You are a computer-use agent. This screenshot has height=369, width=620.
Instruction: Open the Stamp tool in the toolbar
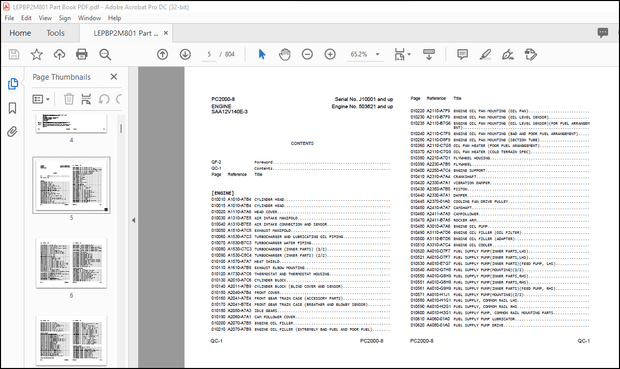click(531, 54)
